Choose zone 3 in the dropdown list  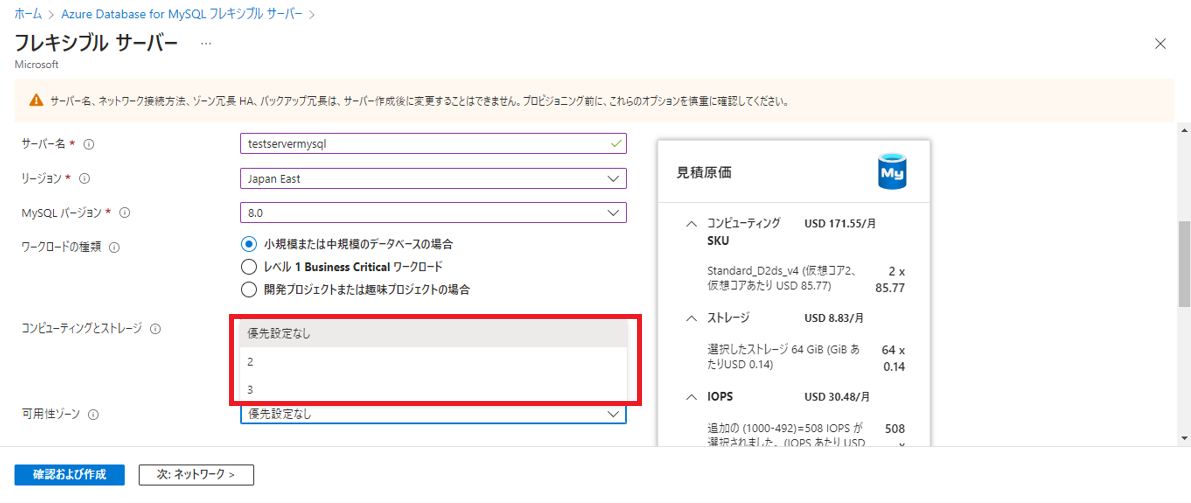433,389
